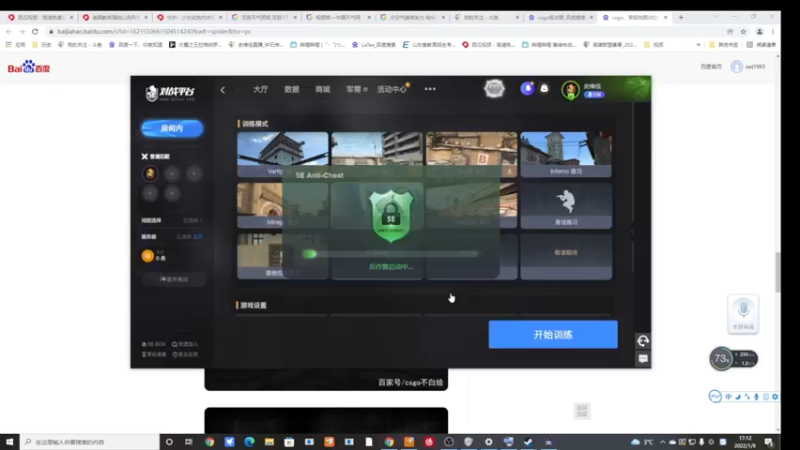Select the Inferno 练习 map
The height and width of the screenshot is (450, 800).
click(x=566, y=155)
